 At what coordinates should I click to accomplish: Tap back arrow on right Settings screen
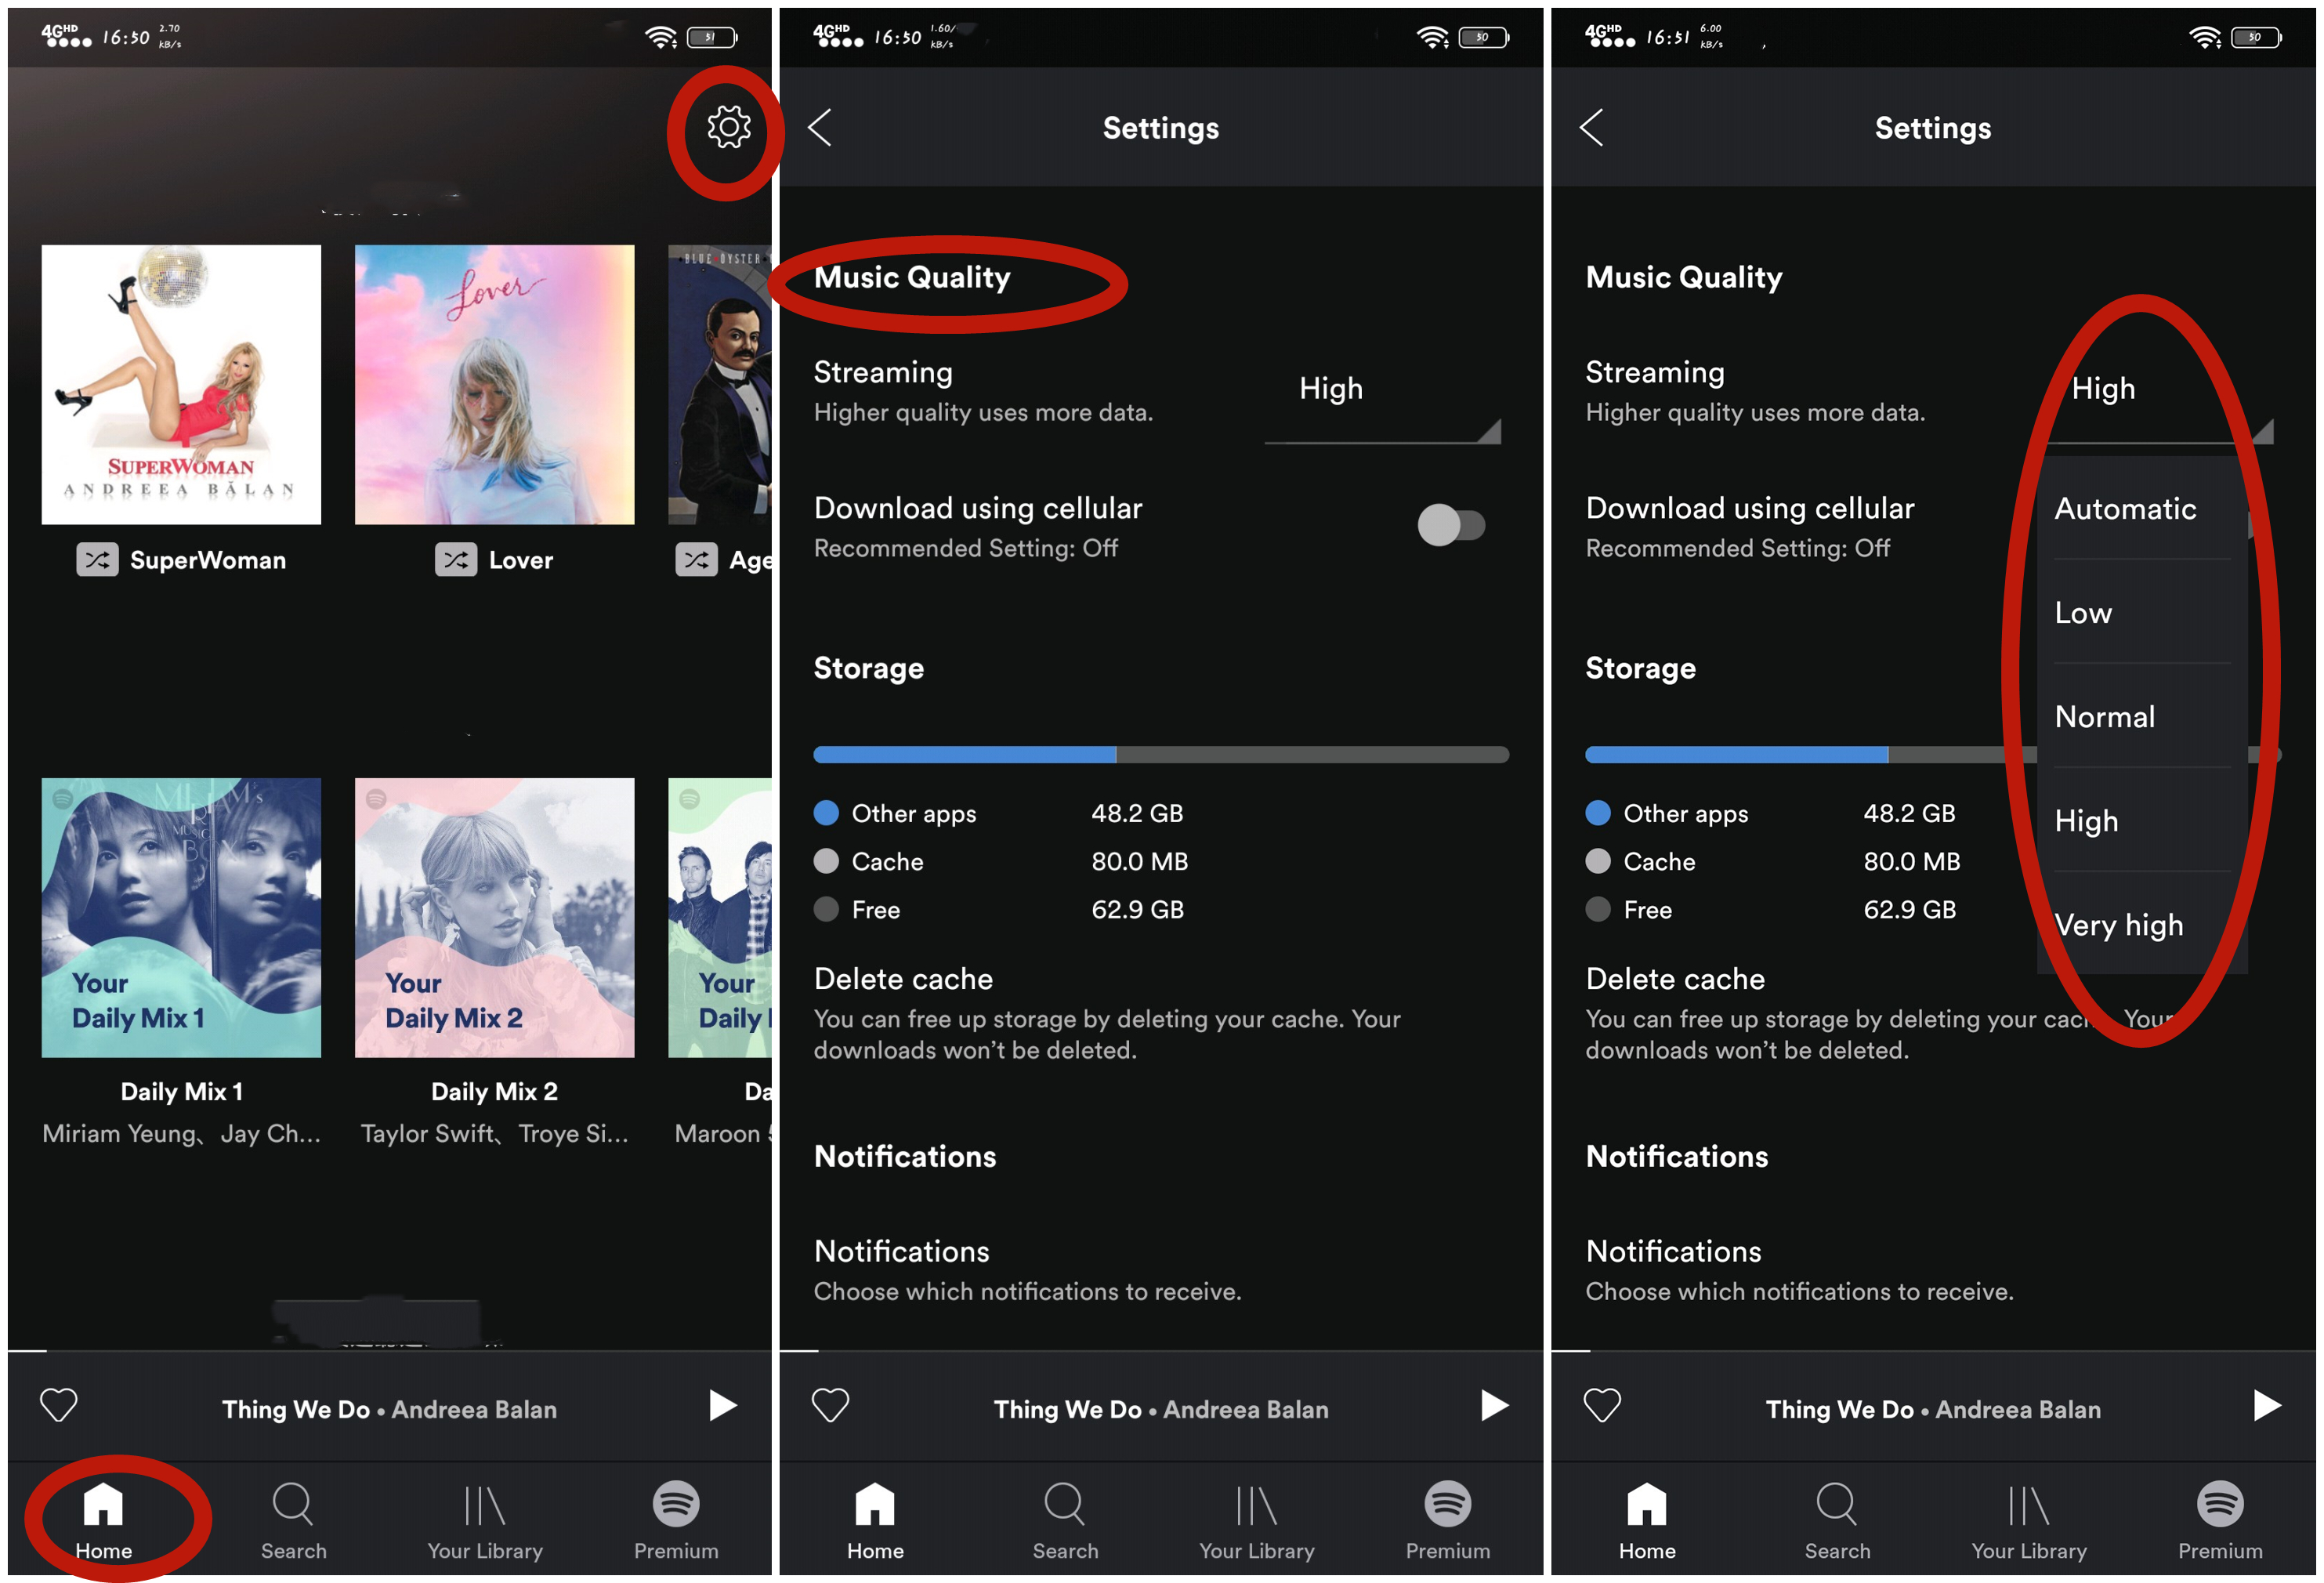coord(1592,128)
